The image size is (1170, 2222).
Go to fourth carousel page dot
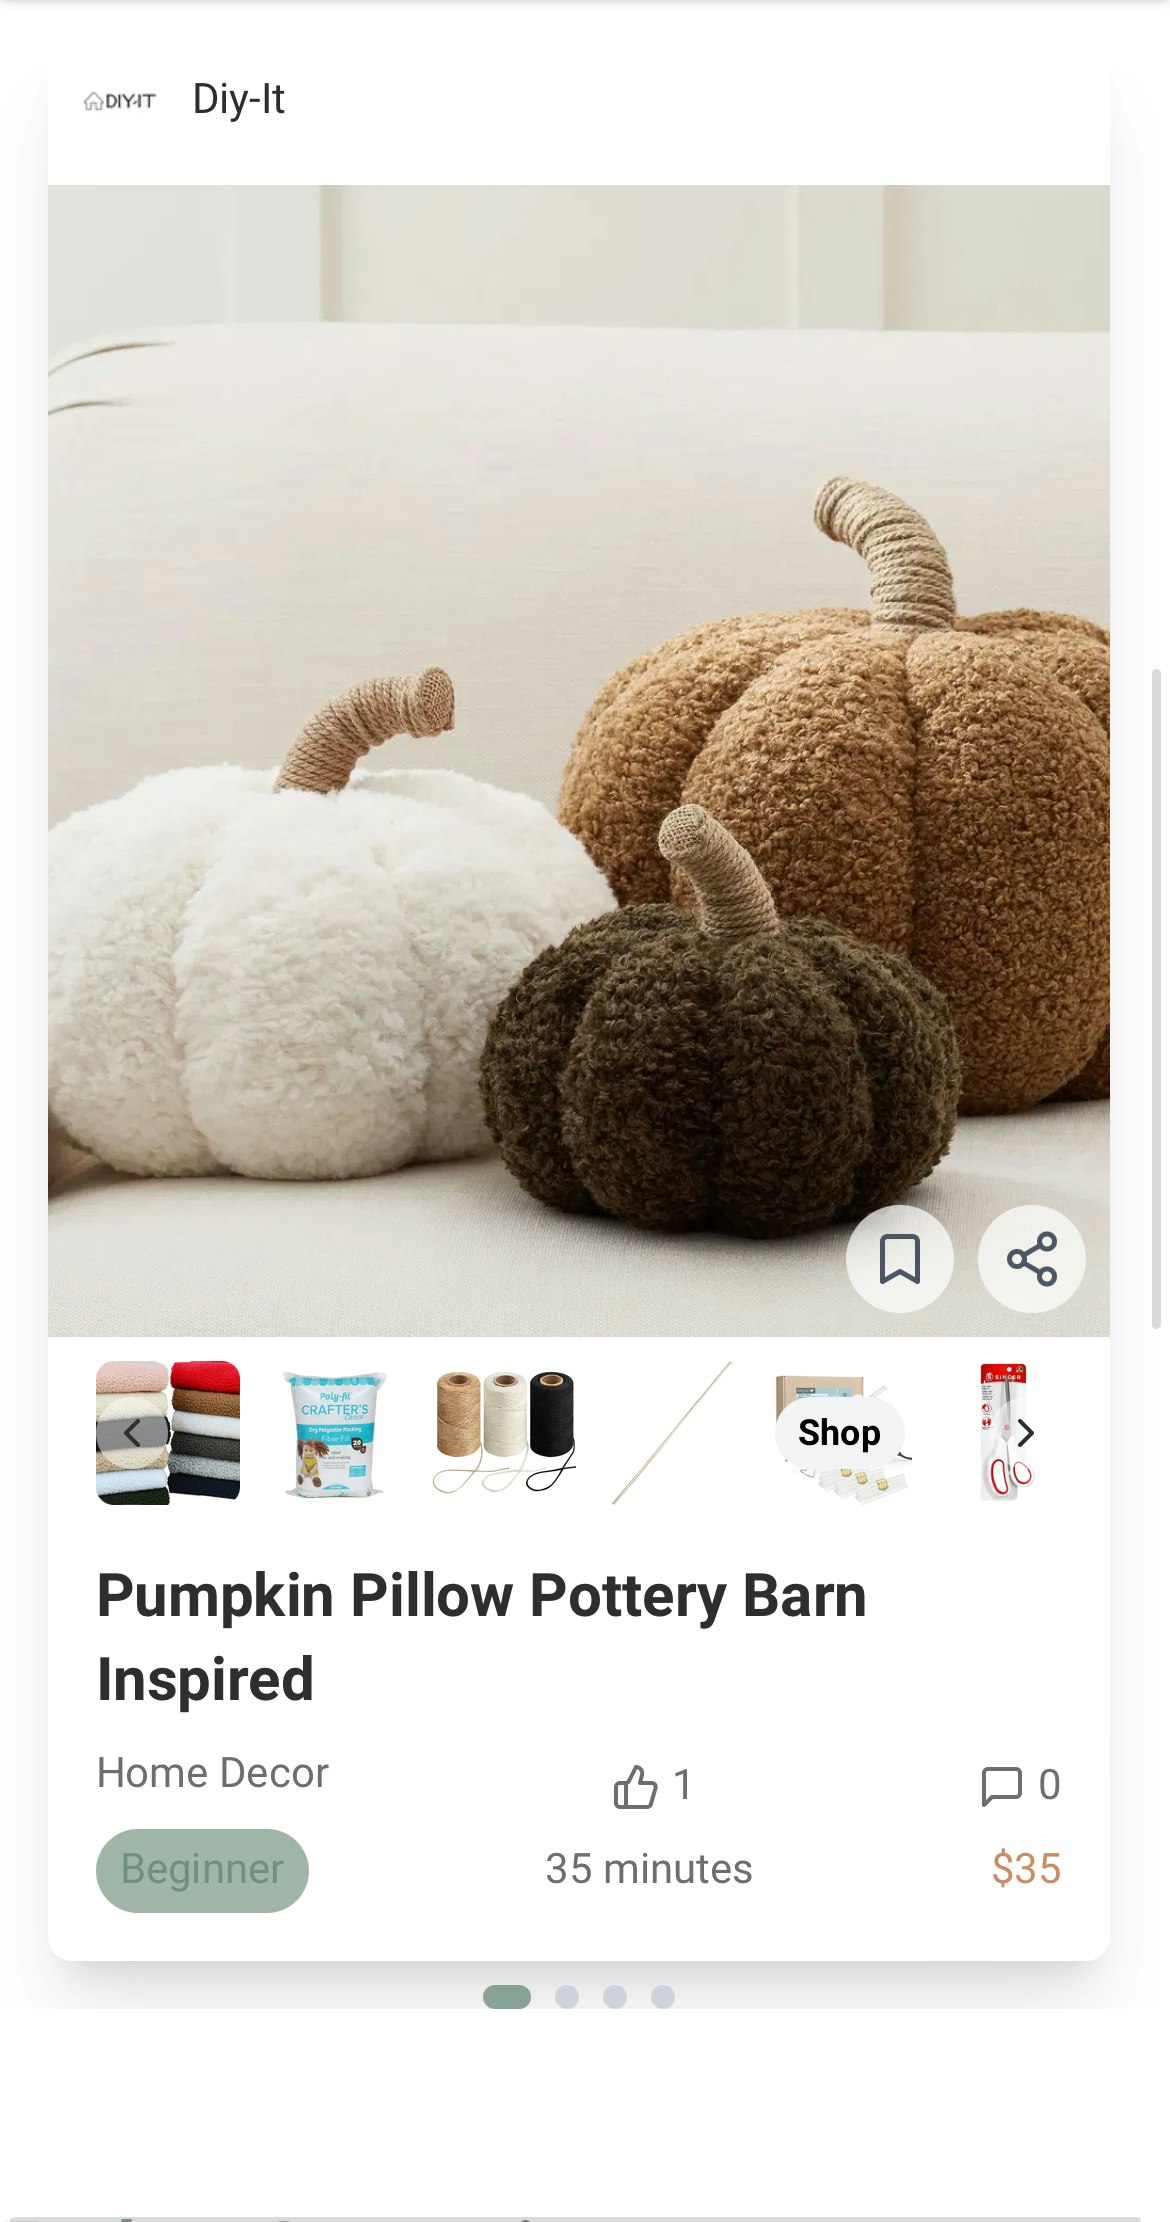[663, 1997]
